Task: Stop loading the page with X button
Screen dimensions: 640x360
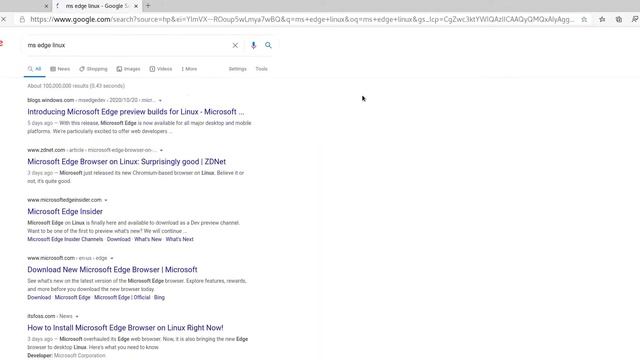Action: 4,19
